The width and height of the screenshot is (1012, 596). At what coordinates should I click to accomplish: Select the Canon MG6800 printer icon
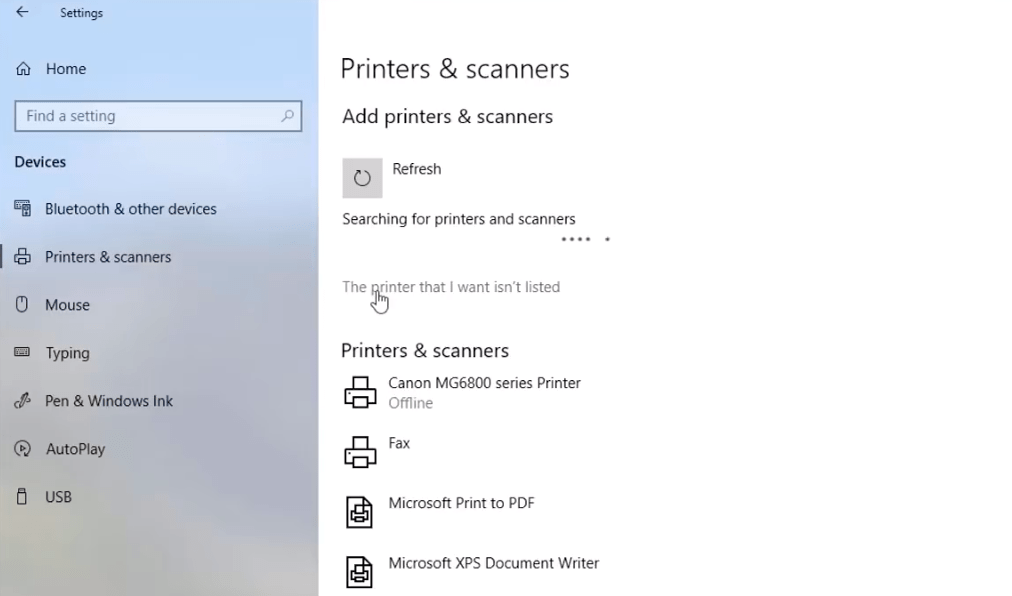click(360, 392)
